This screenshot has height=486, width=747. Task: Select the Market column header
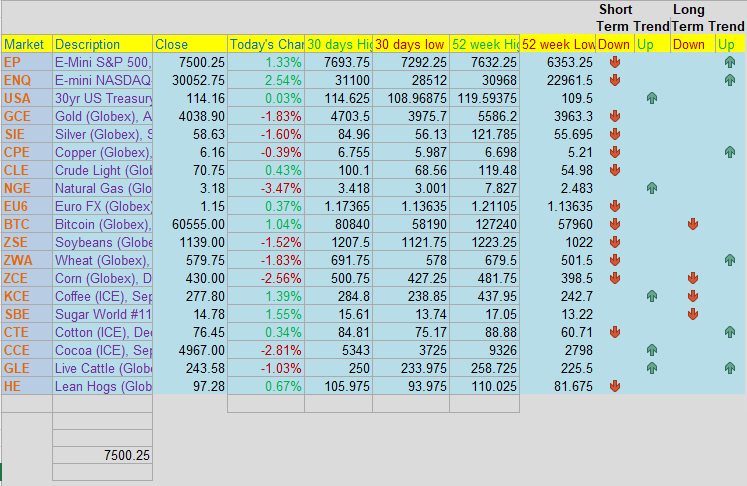(x=27, y=44)
